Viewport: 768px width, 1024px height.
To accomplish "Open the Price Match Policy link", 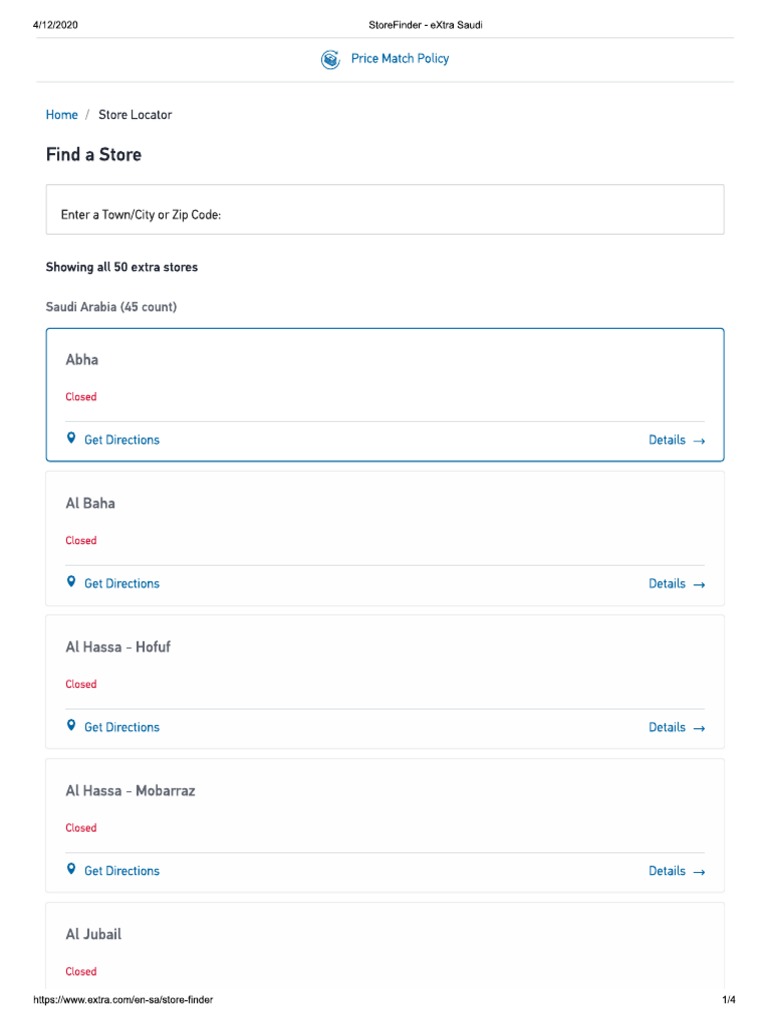I will pyautogui.click(x=399, y=59).
